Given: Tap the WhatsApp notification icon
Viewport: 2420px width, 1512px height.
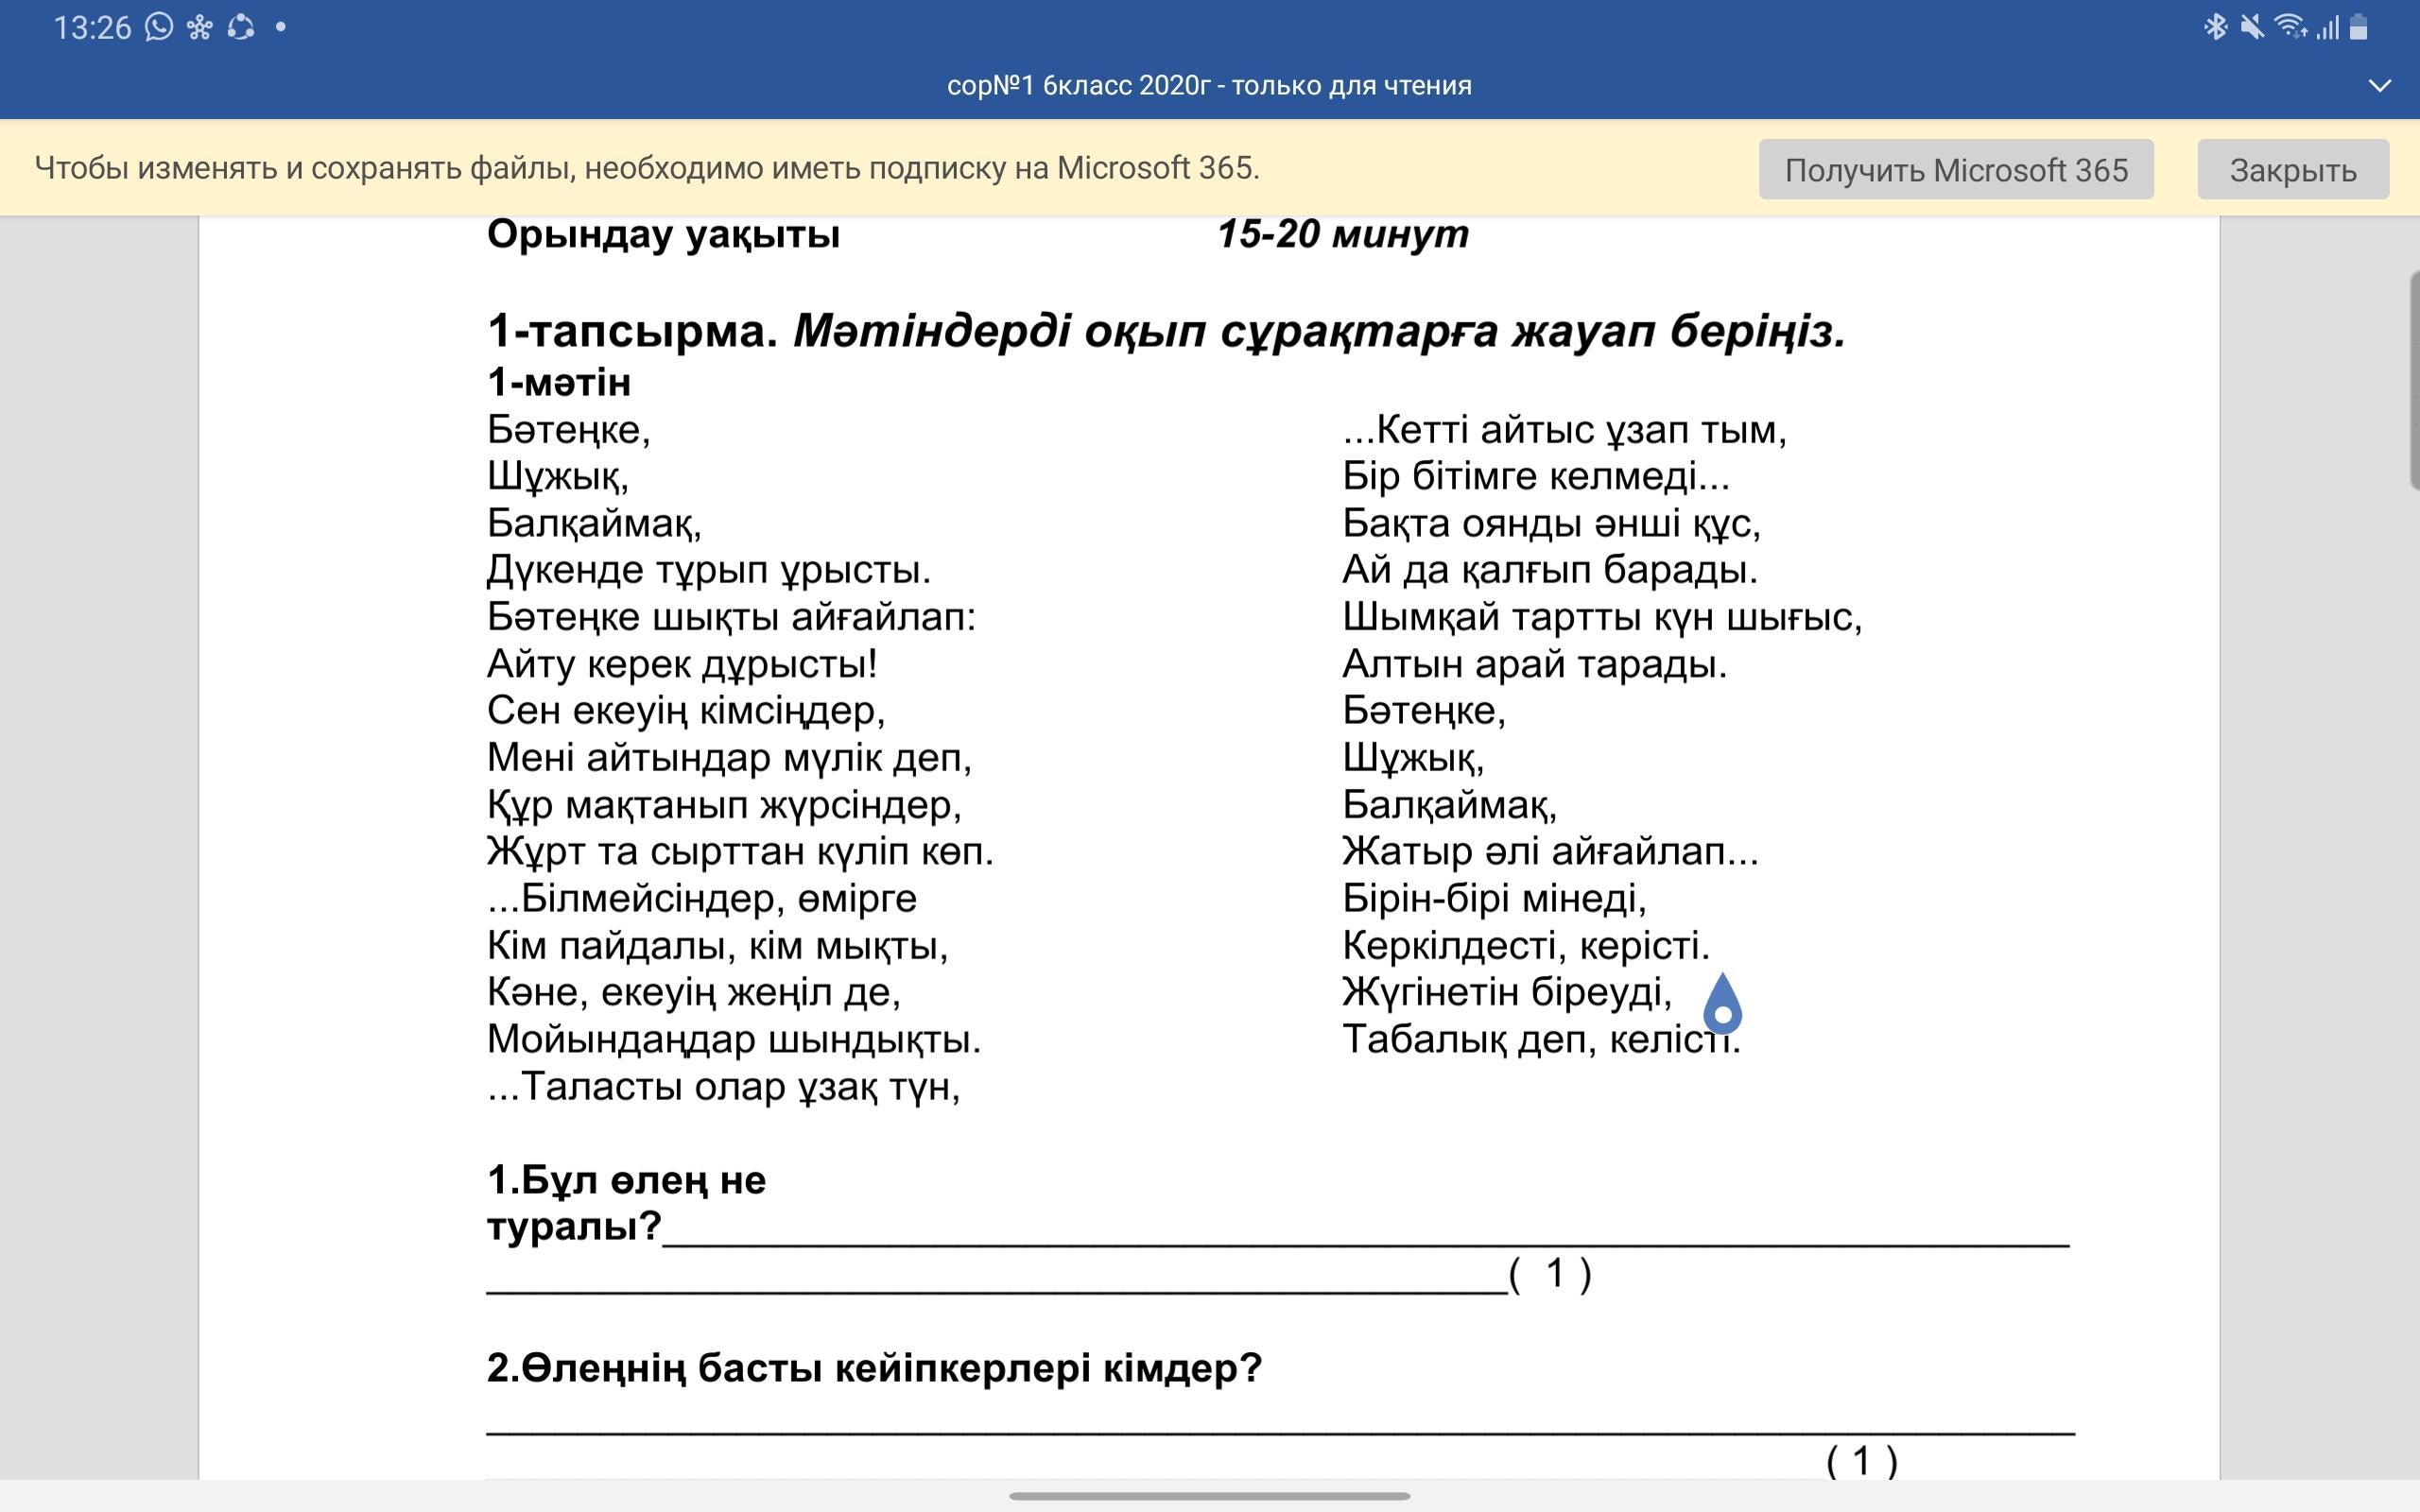Looking at the screenshot, I should point(158,27).
